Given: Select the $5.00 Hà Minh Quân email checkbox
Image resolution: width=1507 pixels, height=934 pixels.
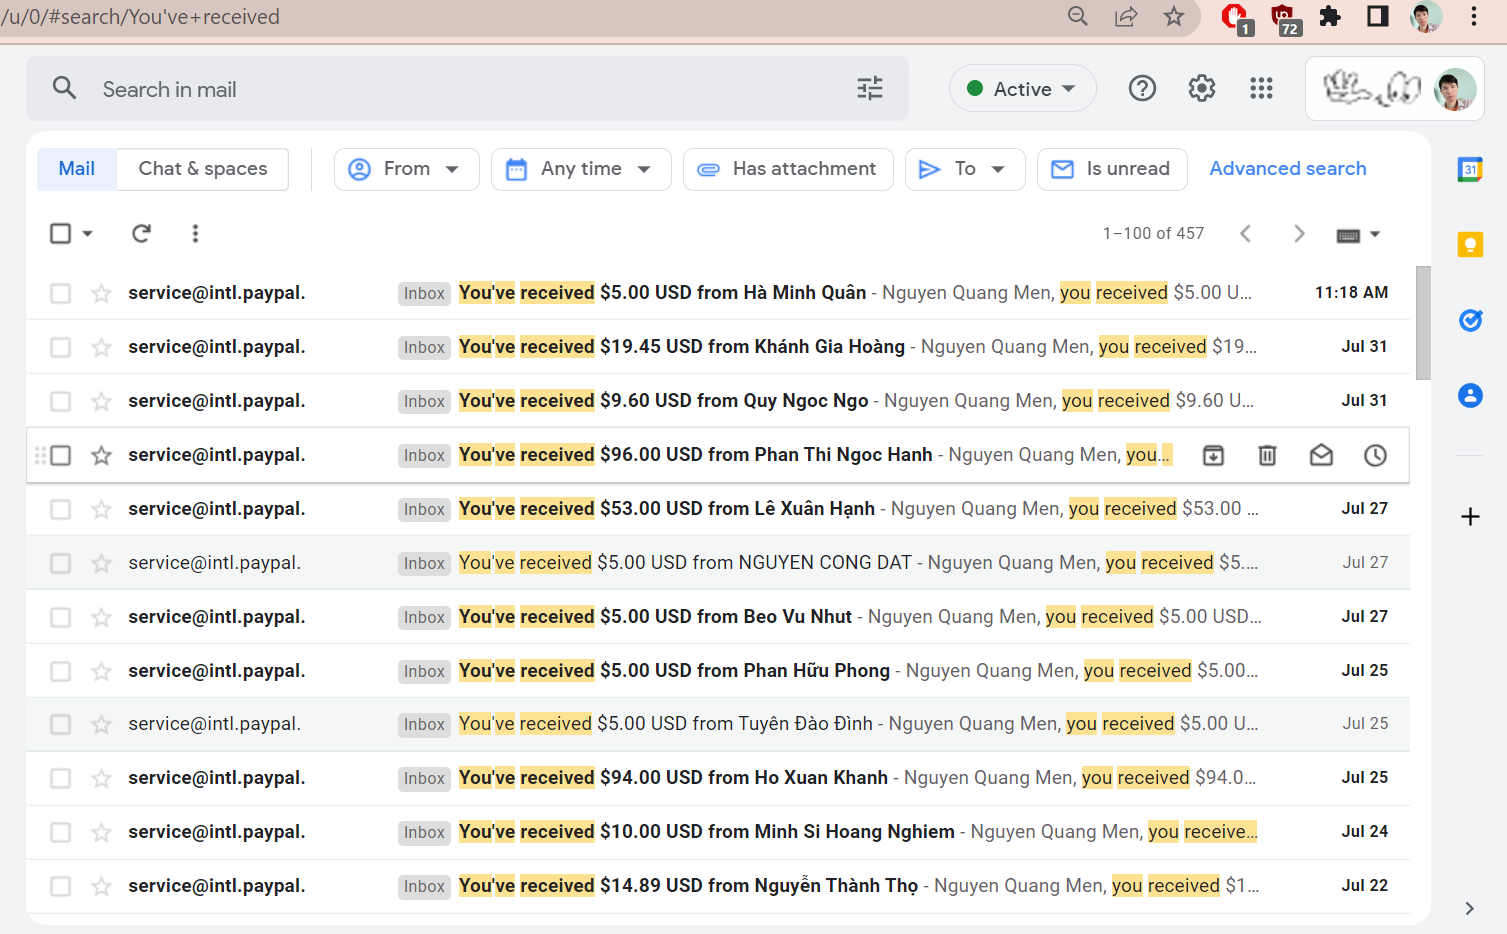Looking at the screenshot, I should pos(61,293).
